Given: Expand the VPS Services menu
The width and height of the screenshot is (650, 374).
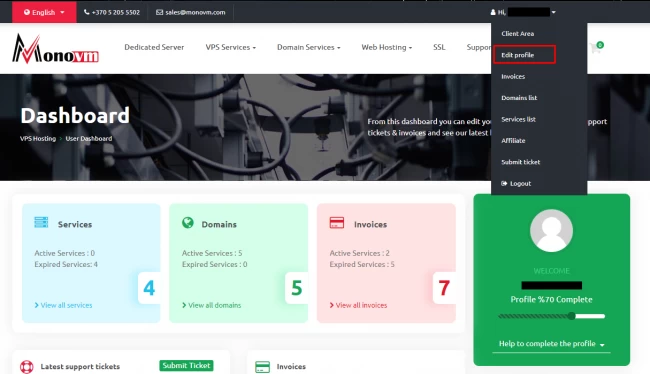Looking at the screenshot, I should tap(230, 47).
